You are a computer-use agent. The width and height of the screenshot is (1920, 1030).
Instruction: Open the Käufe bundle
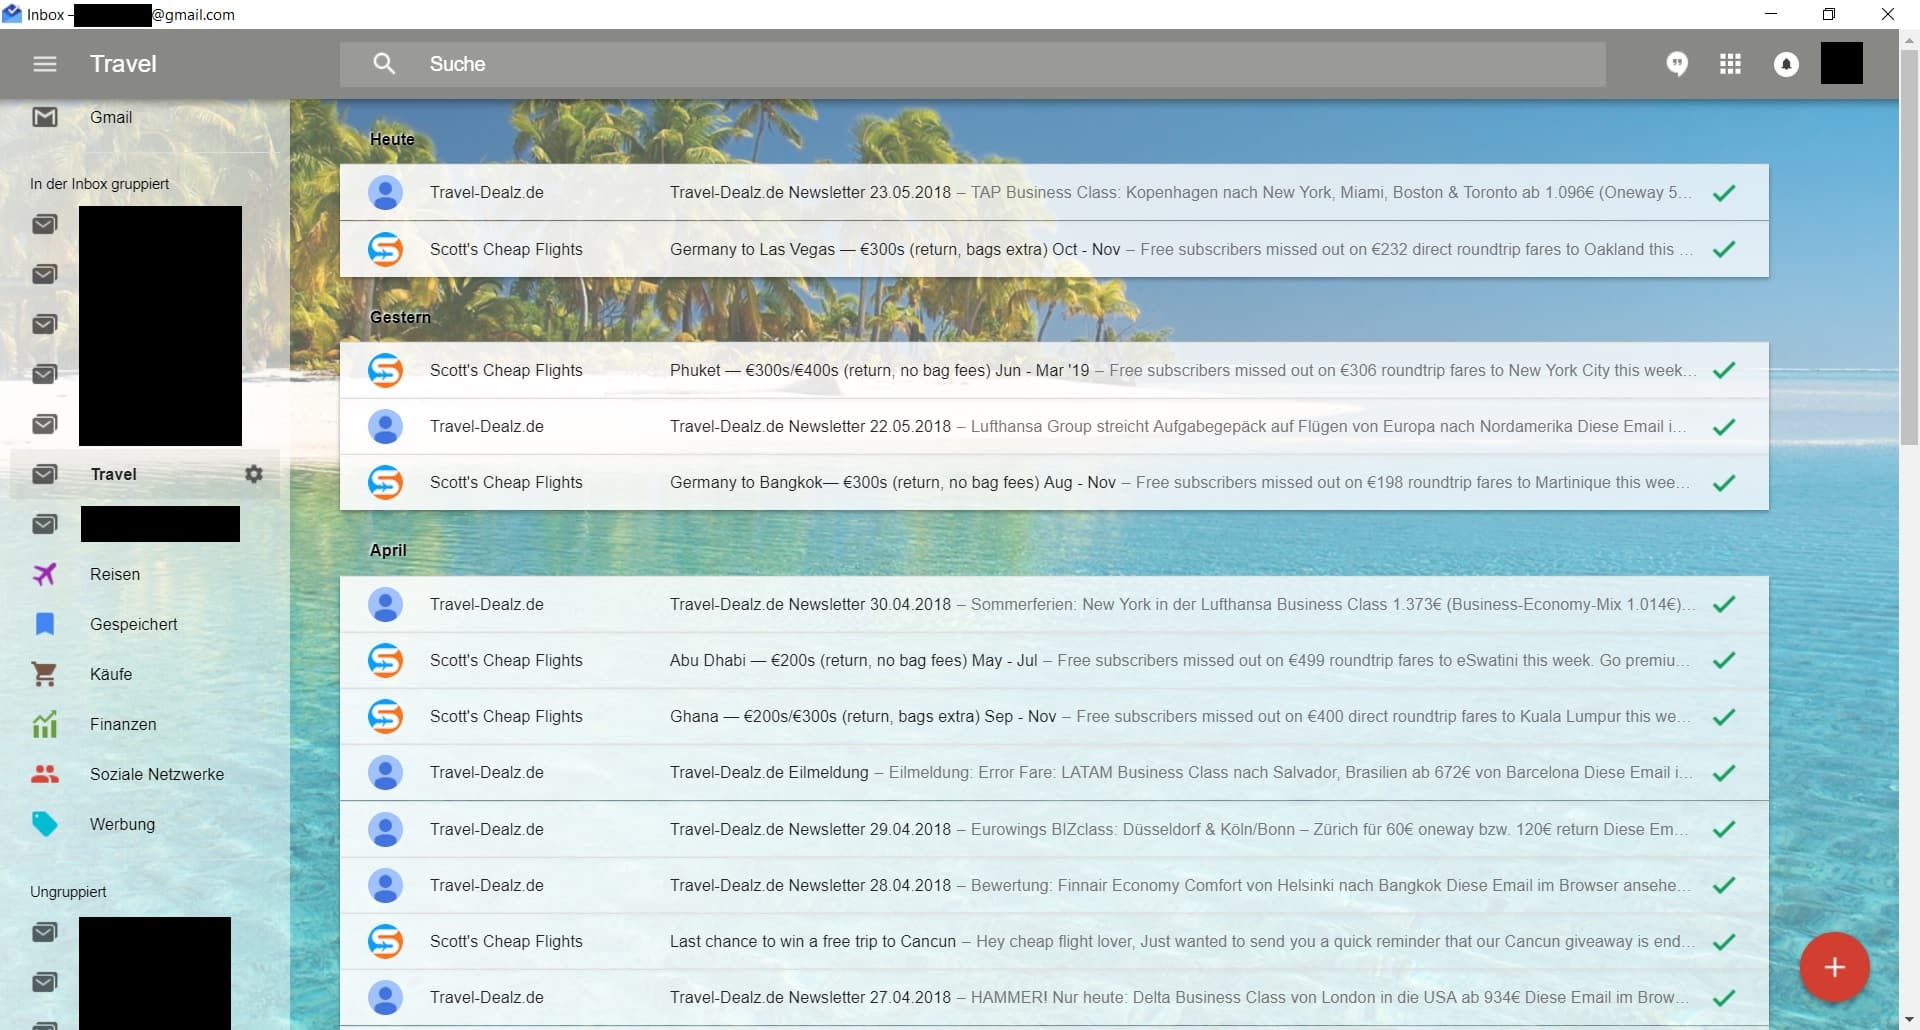[145, 674]
